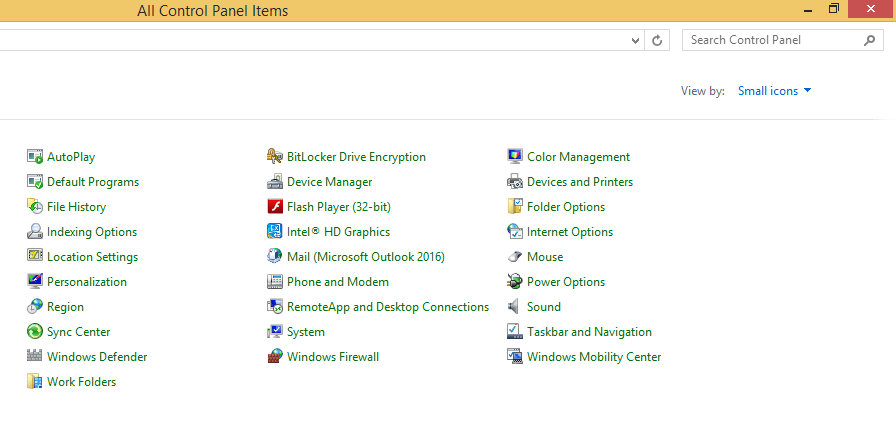
Task: Open the Sound speaker icon
Action: click(515, 306)
